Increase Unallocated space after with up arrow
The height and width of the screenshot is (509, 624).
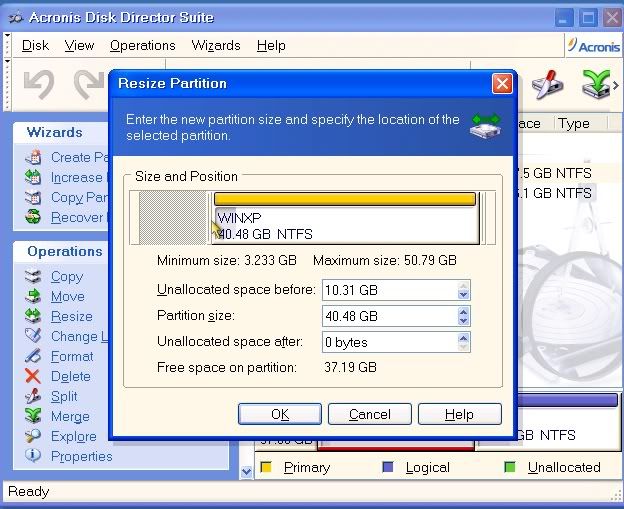463,337
